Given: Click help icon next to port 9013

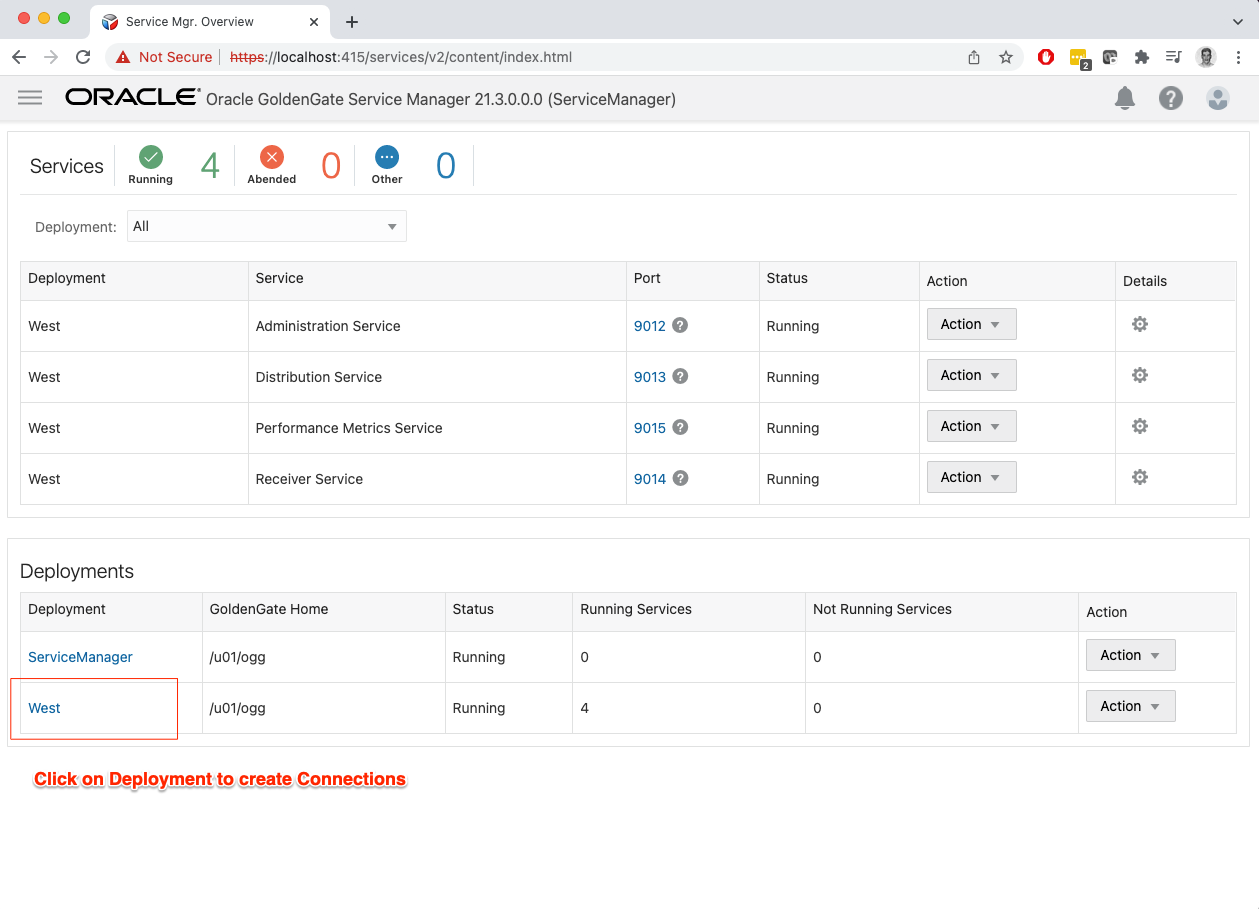Looking at the screenshot, I should 680,377.
